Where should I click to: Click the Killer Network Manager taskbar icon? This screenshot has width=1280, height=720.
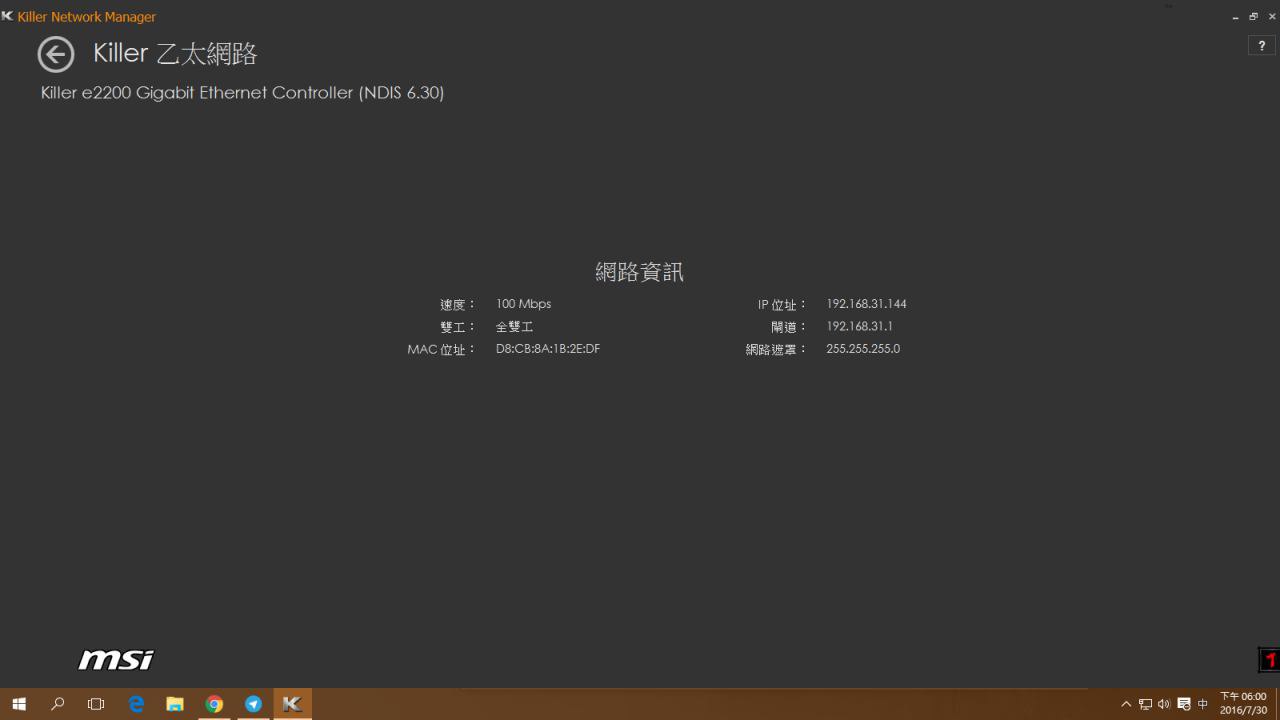(292, 704)
